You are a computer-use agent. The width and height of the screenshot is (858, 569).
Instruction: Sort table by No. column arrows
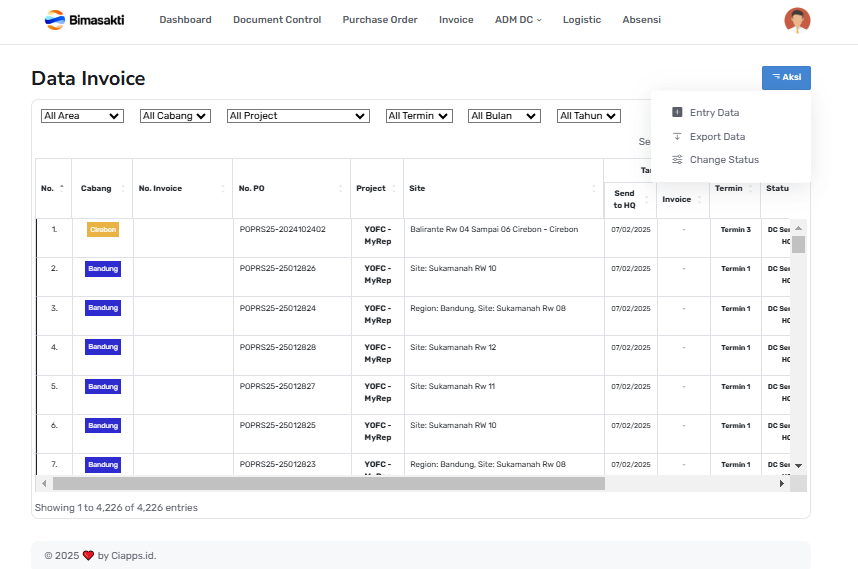point(62,188)
